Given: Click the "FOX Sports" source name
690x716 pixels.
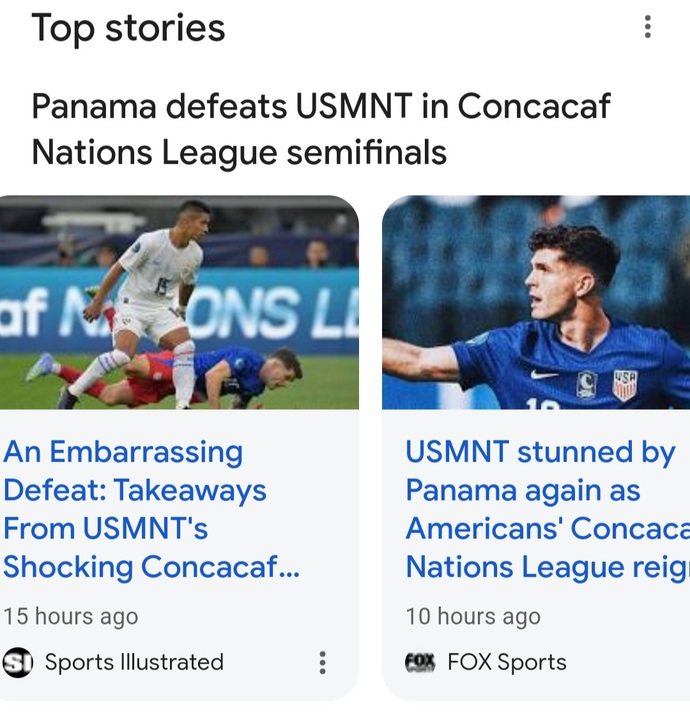Looking at the screenshot, I should click(507, 662).
